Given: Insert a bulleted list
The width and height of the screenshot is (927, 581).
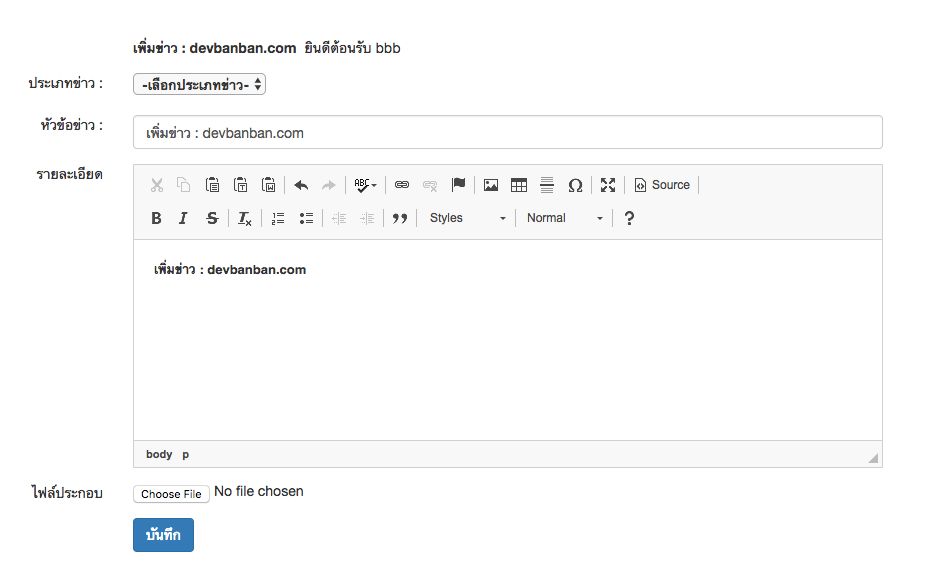Looking at the screenshot, I should click(306, 218).
